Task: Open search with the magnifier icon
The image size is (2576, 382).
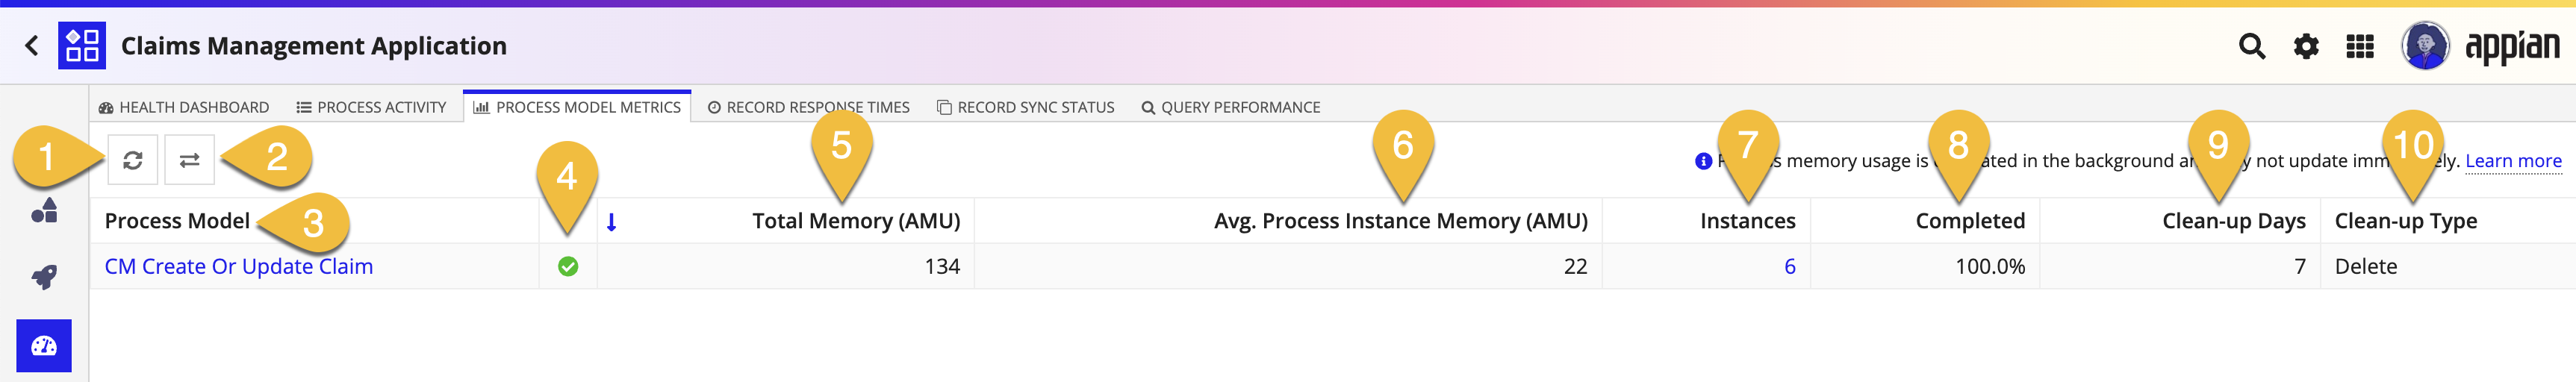Action: [x=2251, y=46]
